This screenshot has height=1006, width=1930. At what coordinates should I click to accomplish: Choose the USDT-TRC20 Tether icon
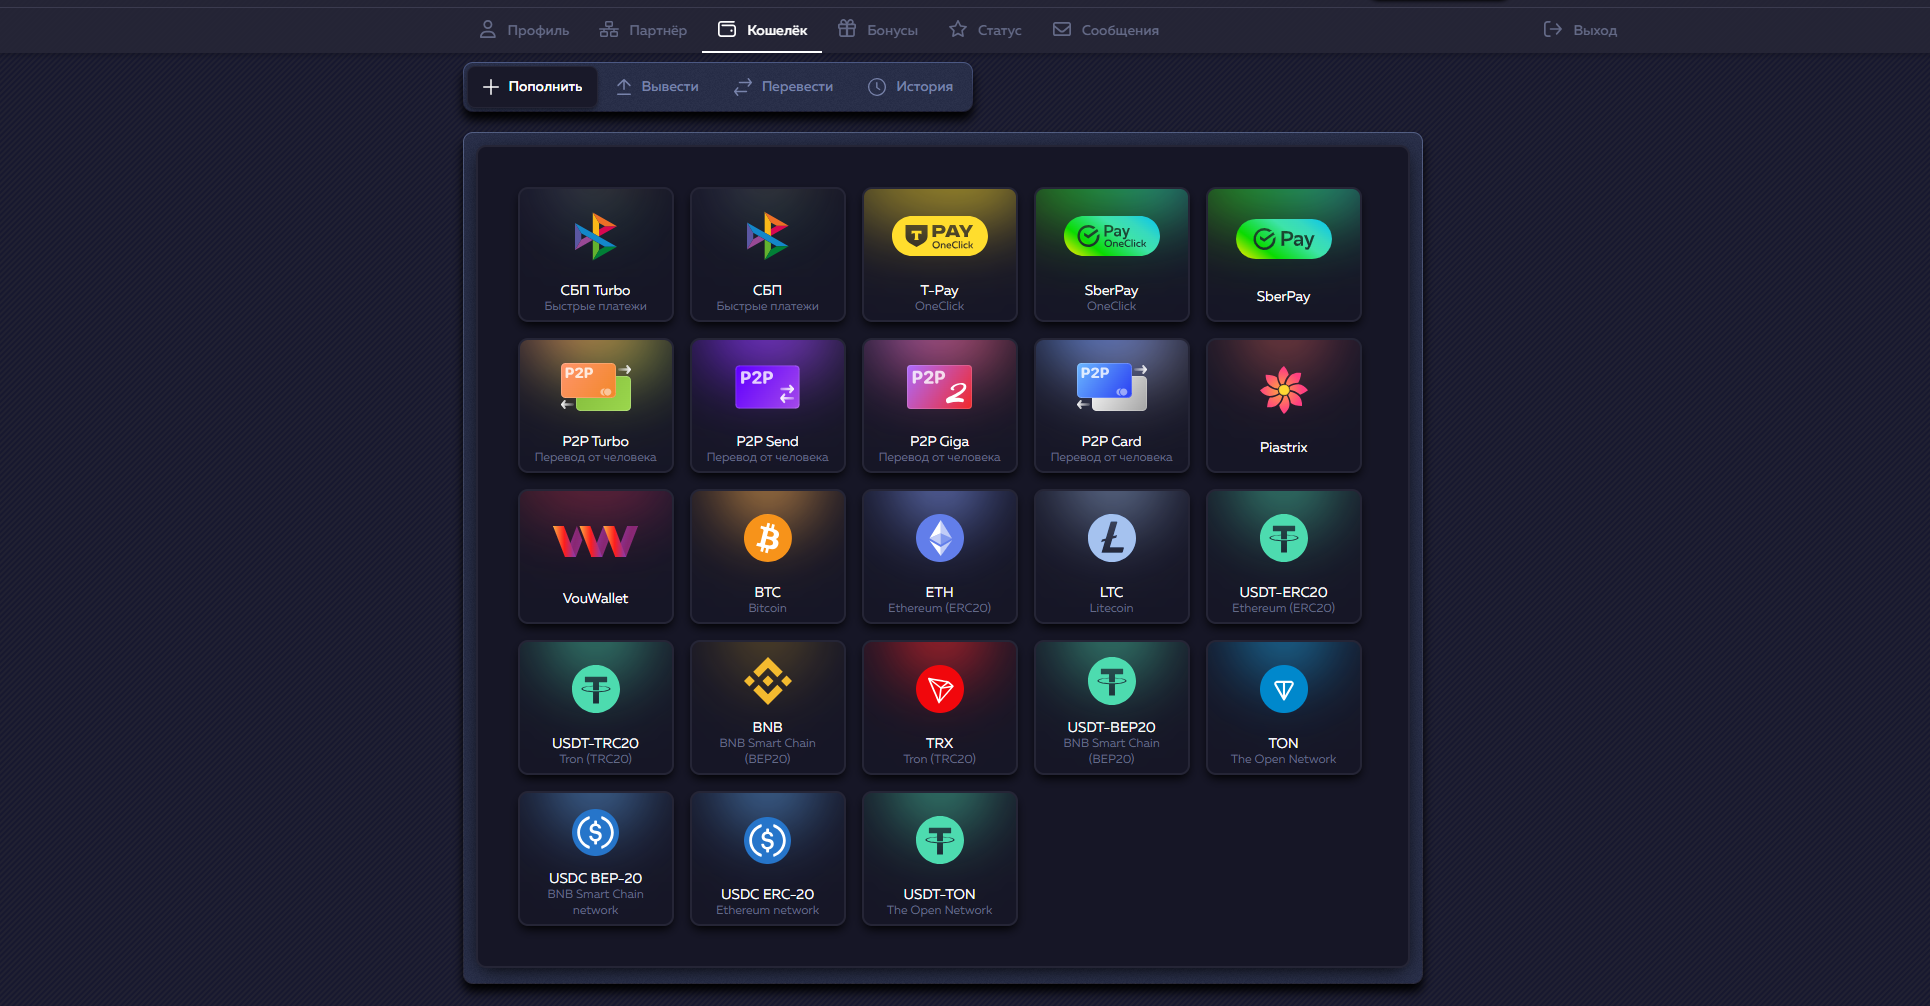(x=596, y=689)
